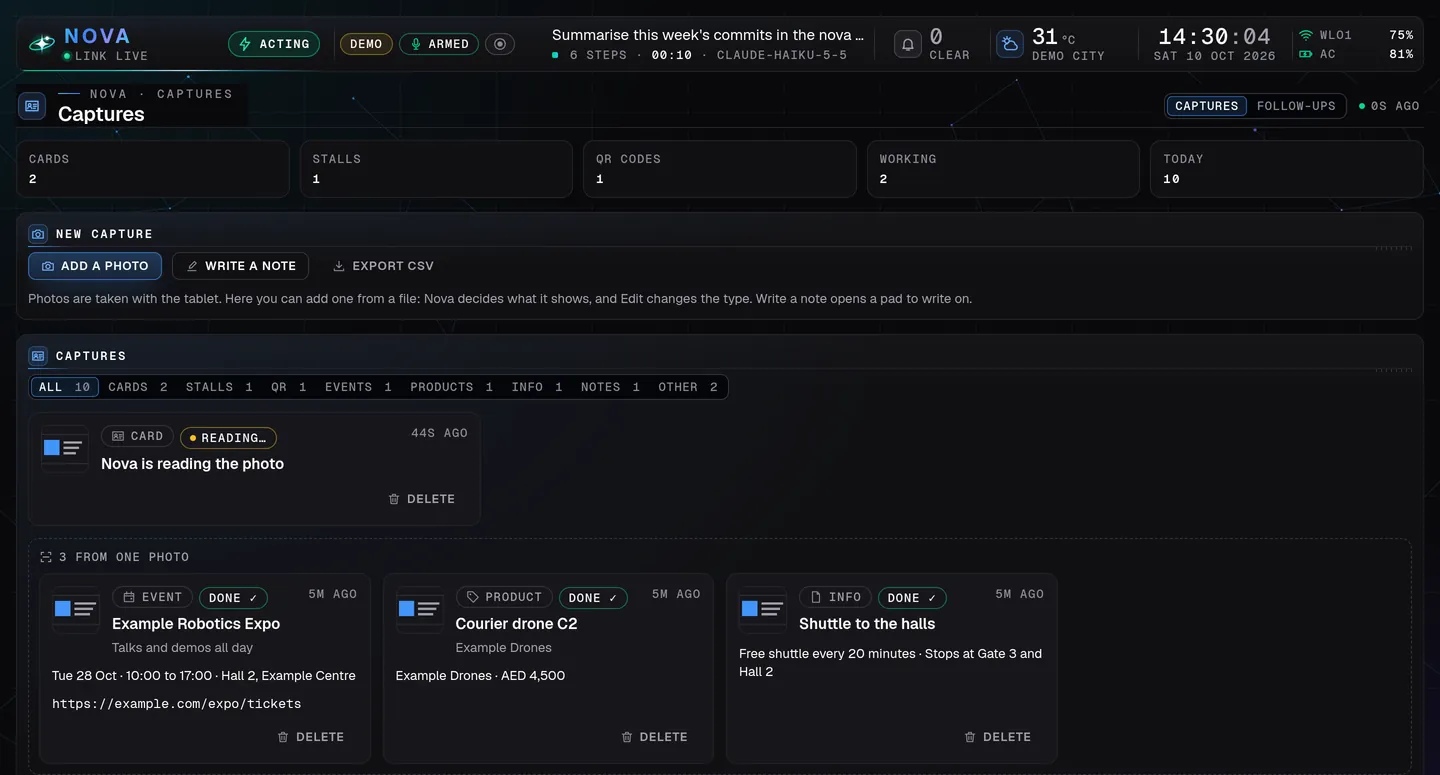1440x775 pixels.
Task: Click the Nova logo icon
Action: (x=42, y=44)
